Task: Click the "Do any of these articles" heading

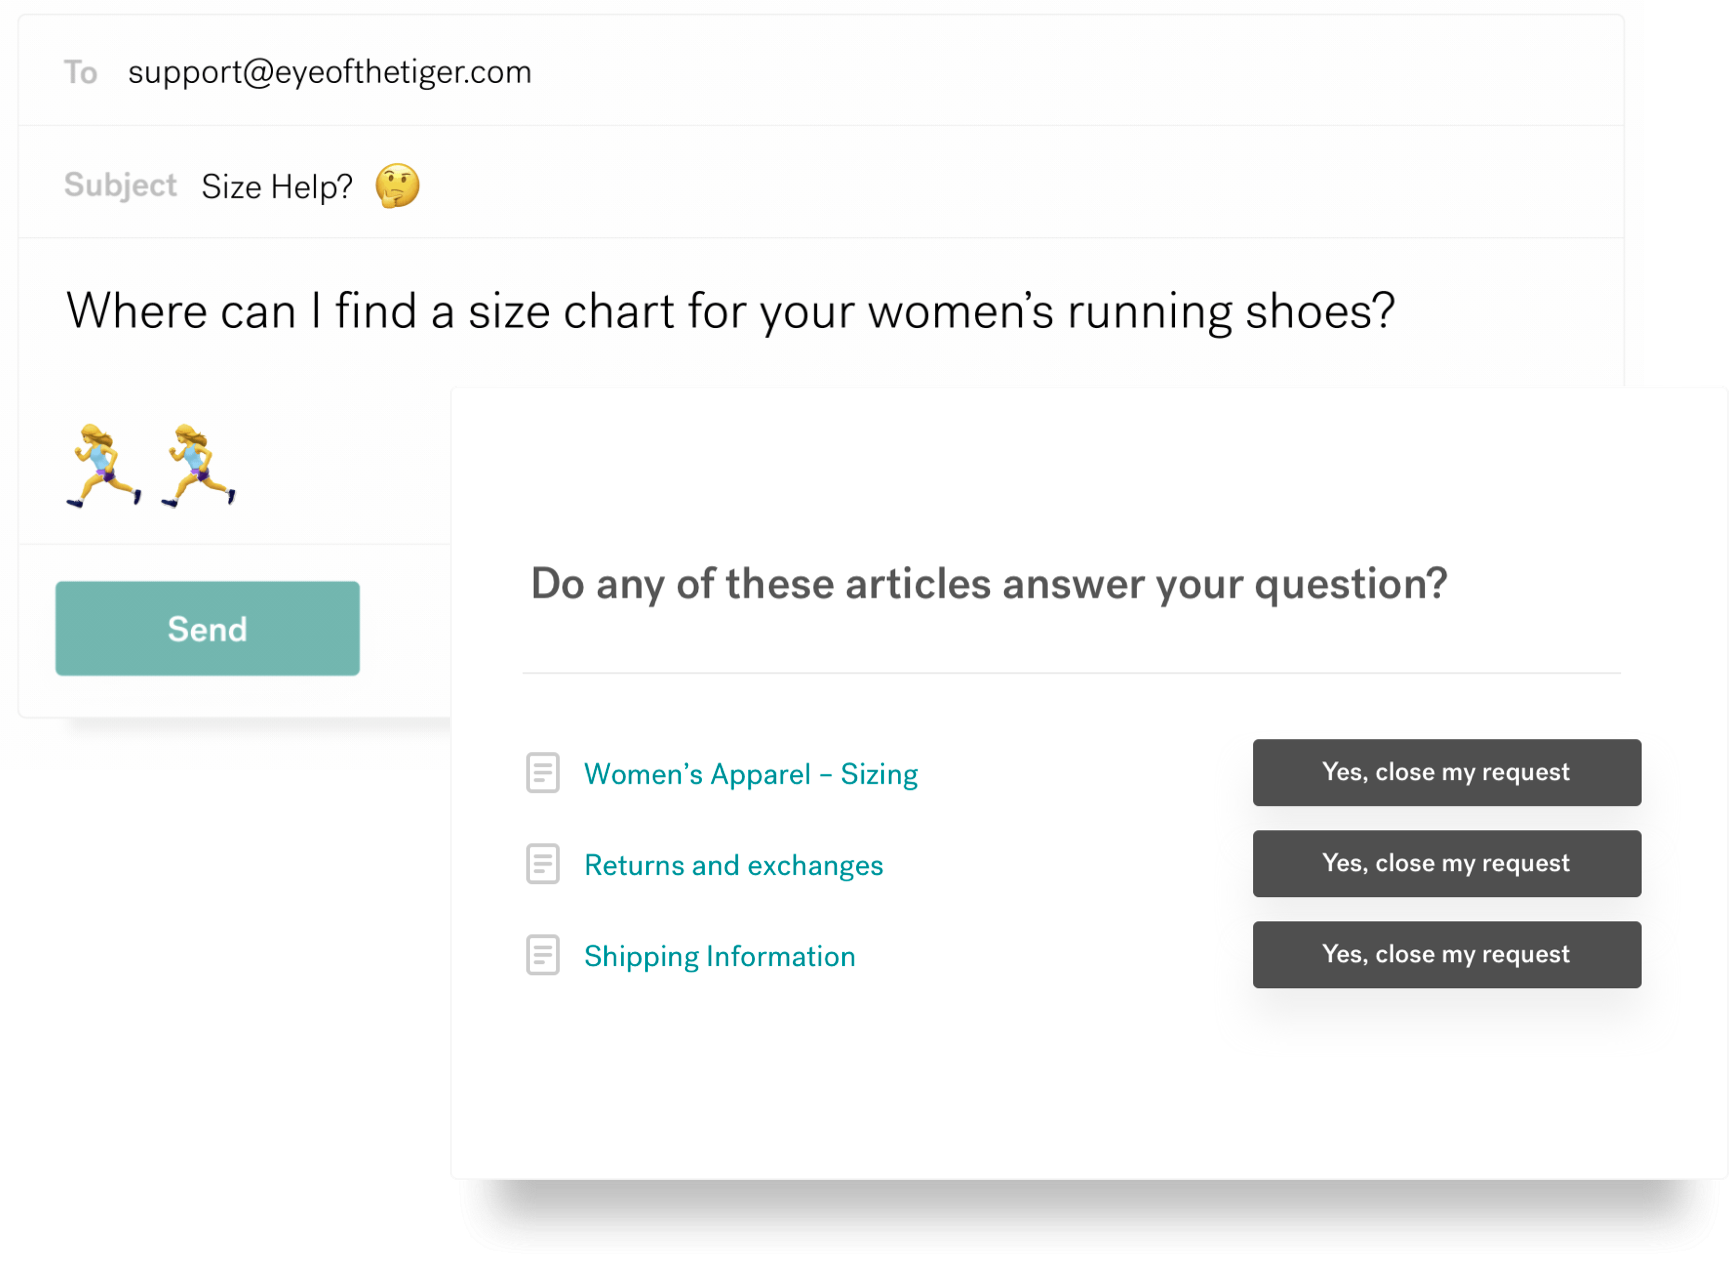Action: 988,584
